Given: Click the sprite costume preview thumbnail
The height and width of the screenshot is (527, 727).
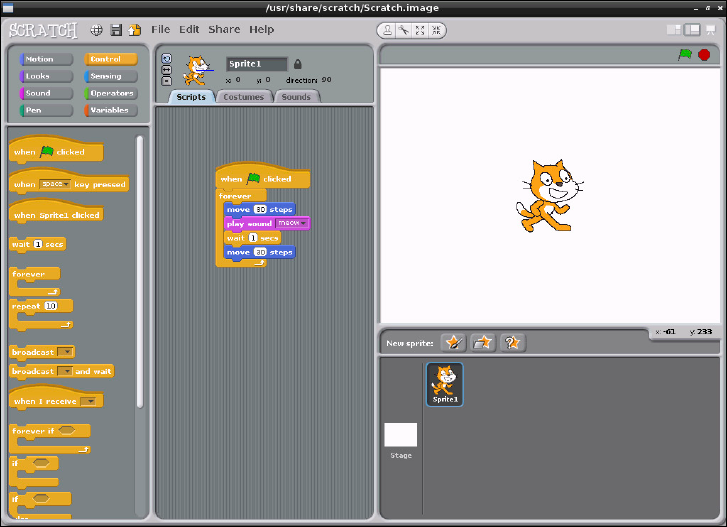Looking at the screenshot, I should pos(198,70).
